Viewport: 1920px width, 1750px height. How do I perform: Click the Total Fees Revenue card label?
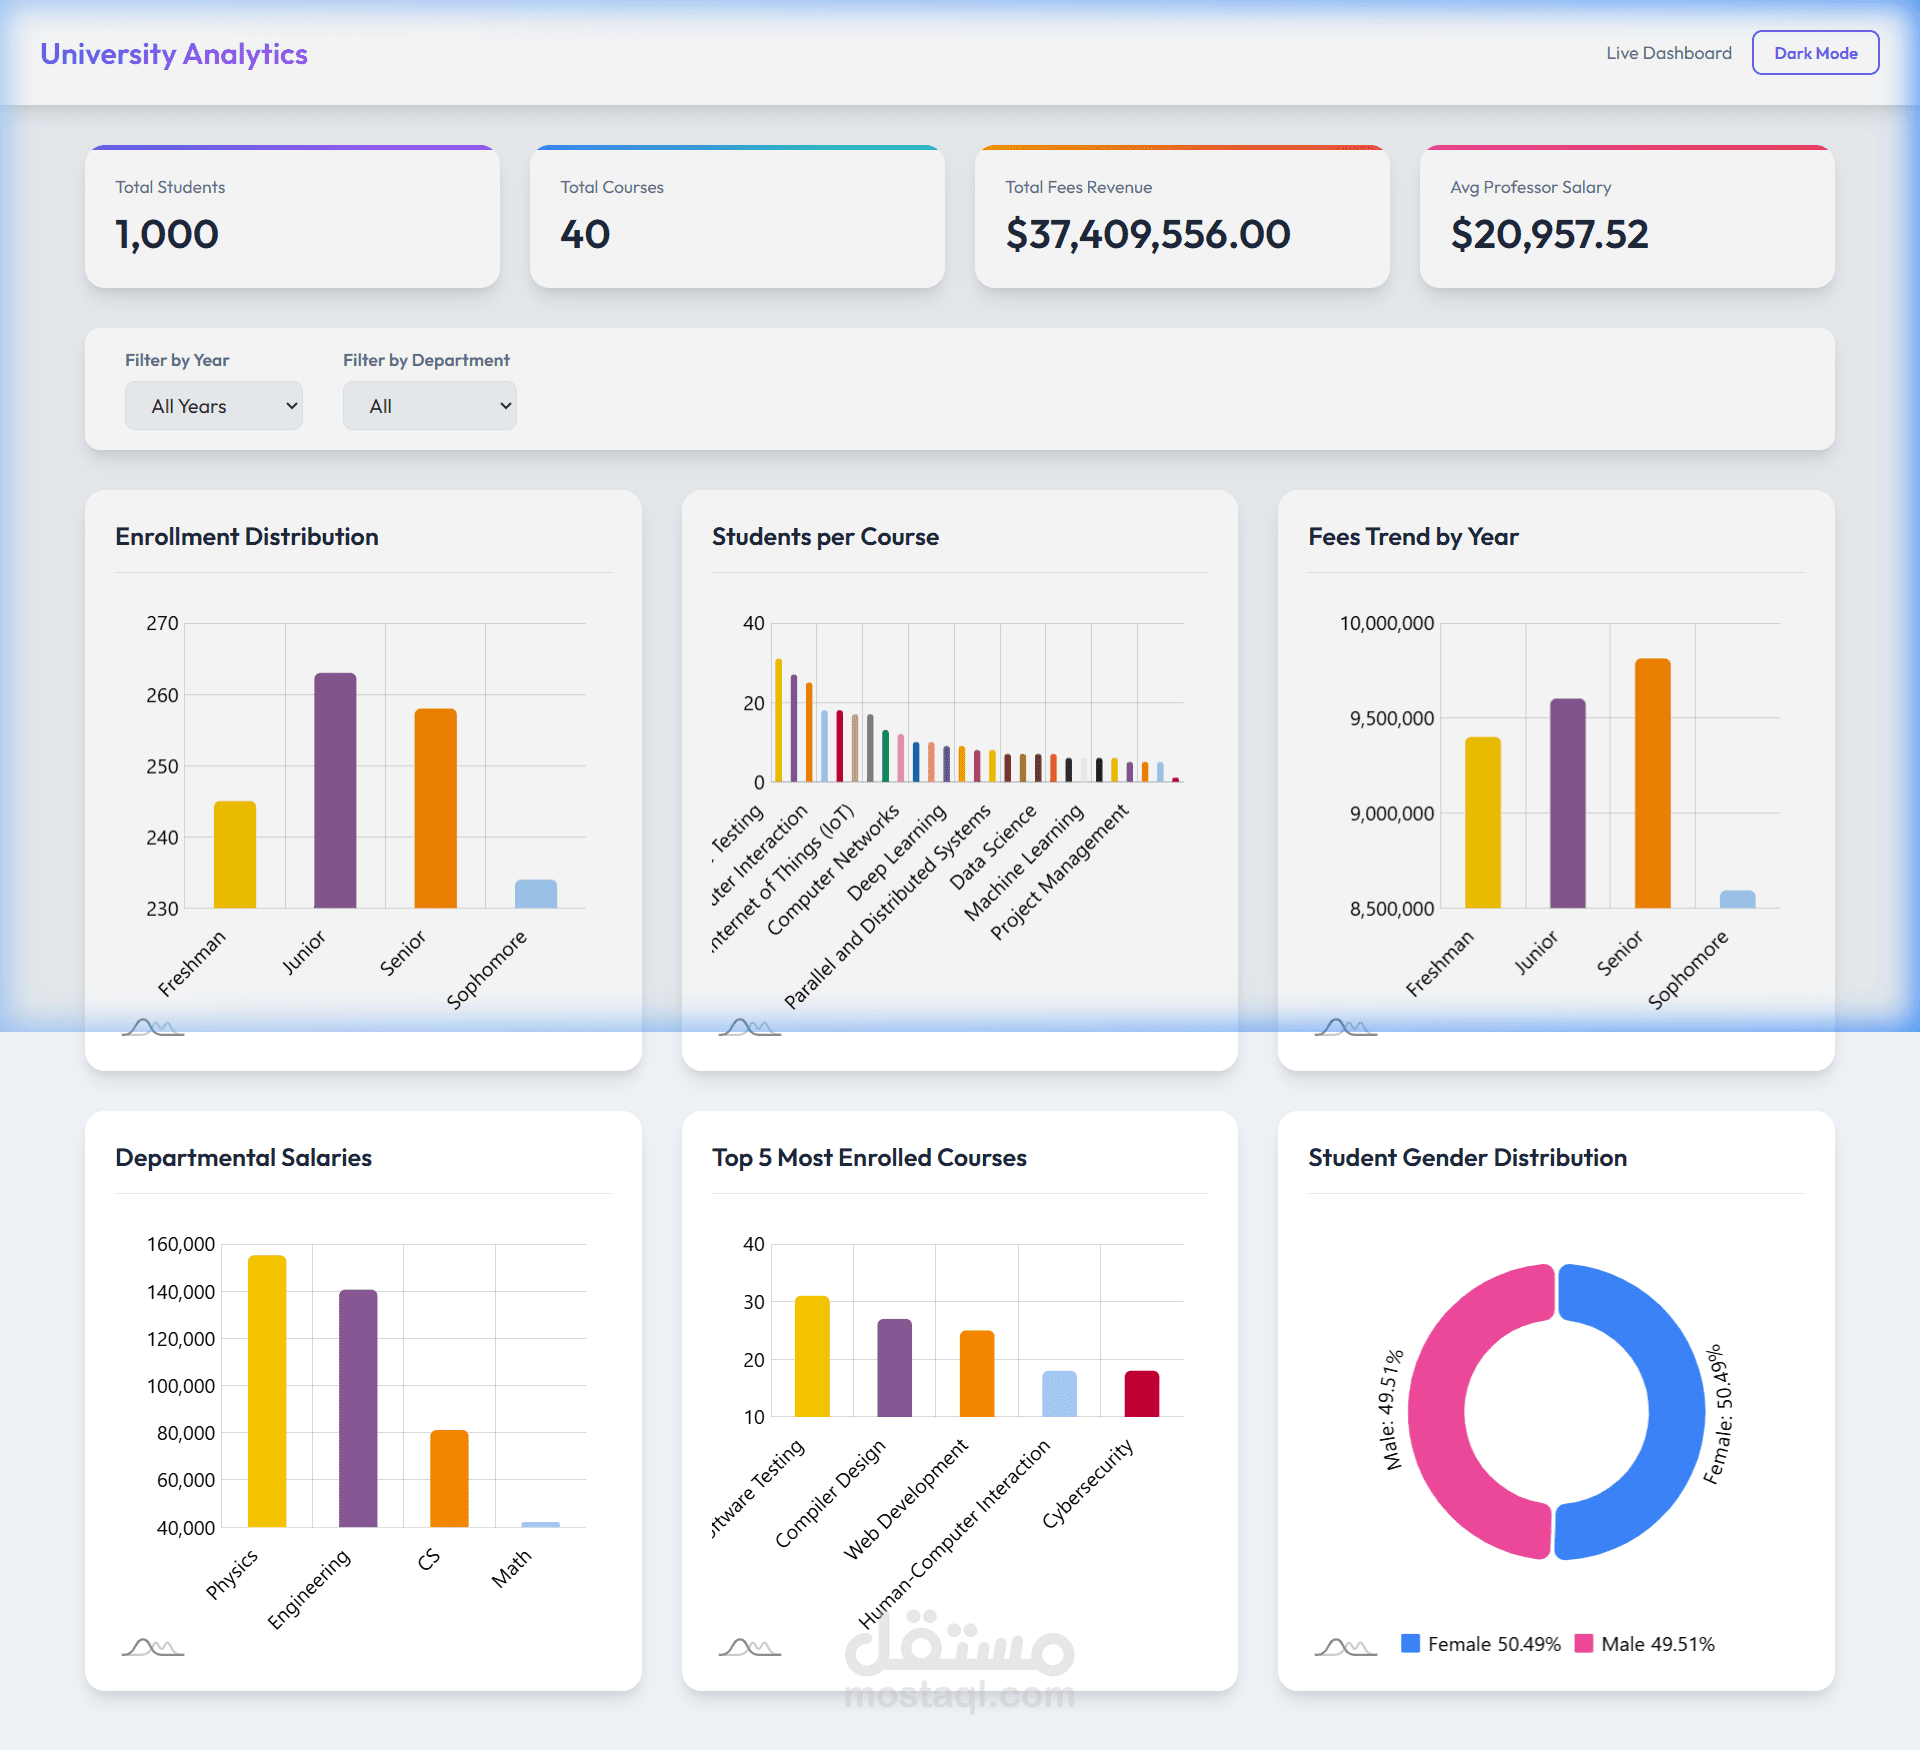click(x=1078, y=187)
